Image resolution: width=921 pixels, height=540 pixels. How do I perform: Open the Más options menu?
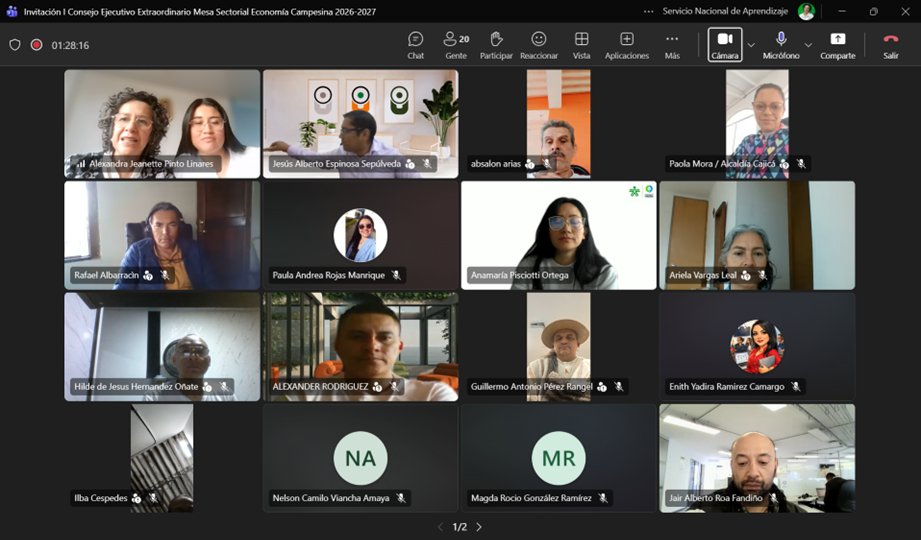point(672,45)
